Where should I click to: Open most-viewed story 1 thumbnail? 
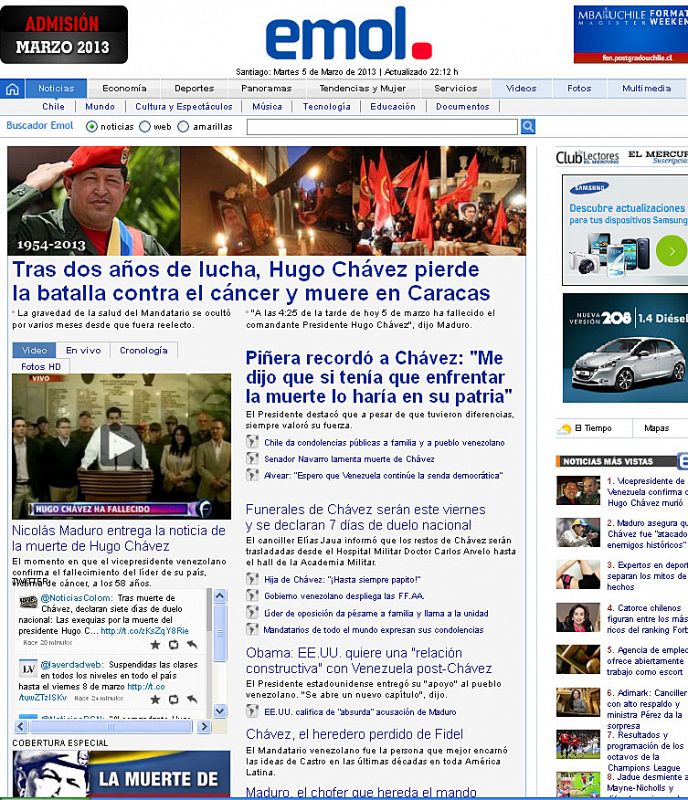[x=578, y=490]
